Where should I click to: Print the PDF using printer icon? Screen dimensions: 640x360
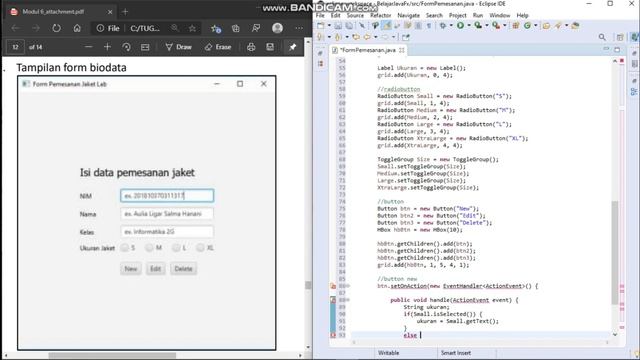tap(251, 47)
